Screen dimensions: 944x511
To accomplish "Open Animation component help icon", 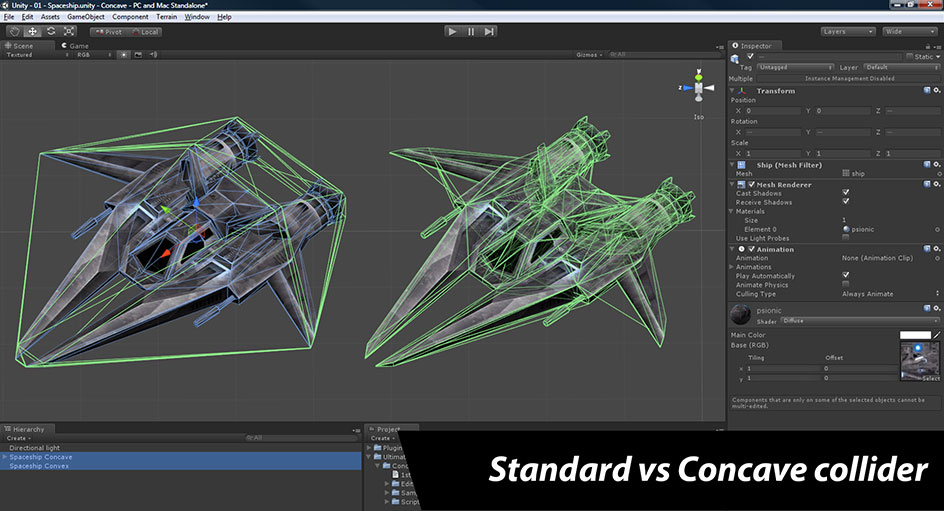I will pyautogui.click(x=927, y=249).
